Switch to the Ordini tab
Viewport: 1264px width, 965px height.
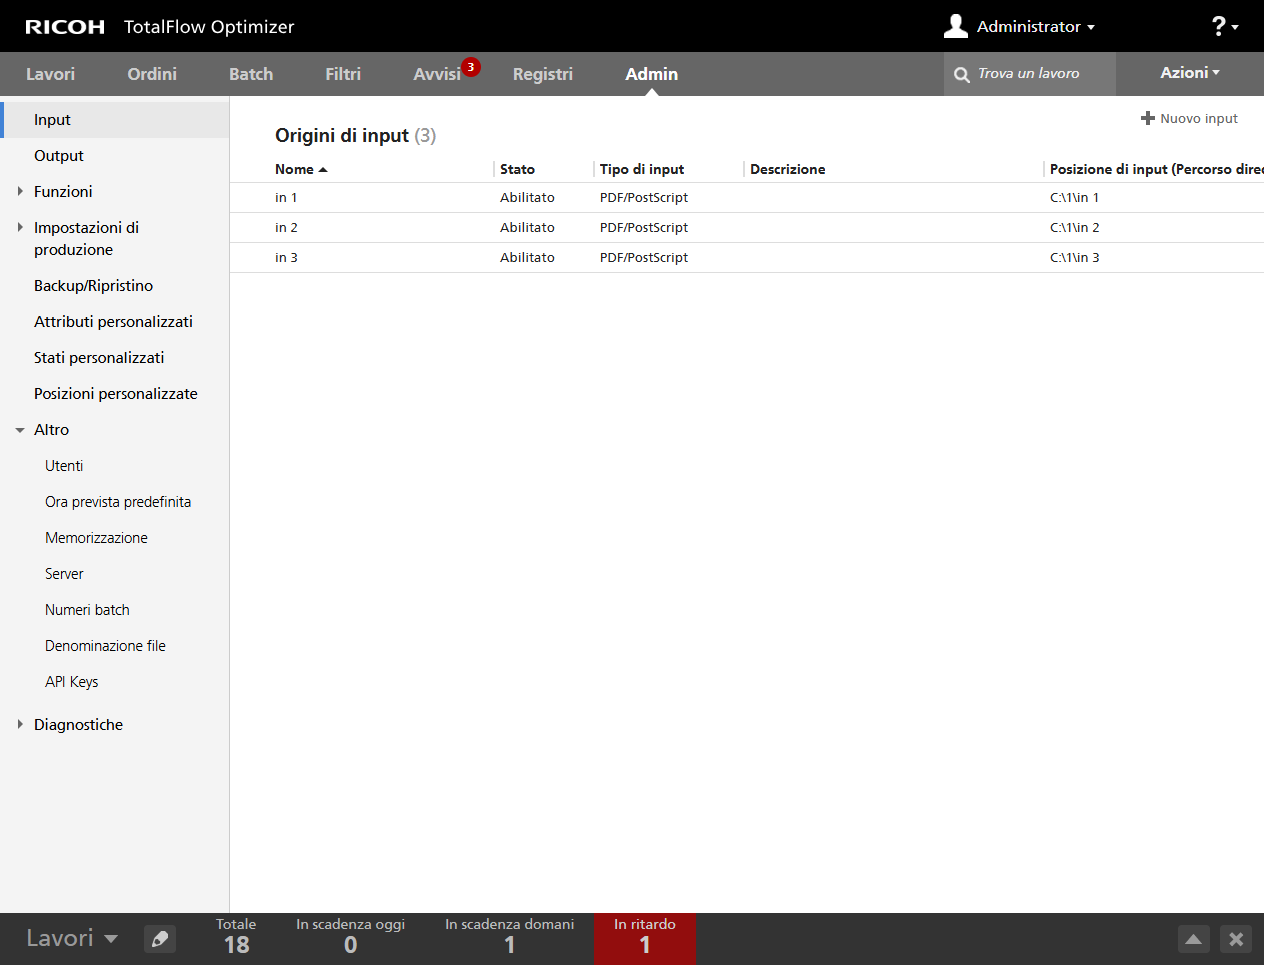tap(152, 74)
